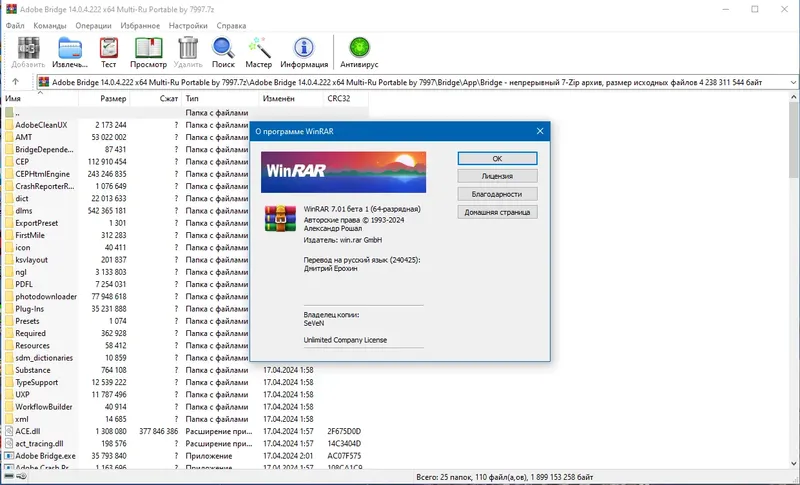Select the dlms folder name

[x=23, y=211]
